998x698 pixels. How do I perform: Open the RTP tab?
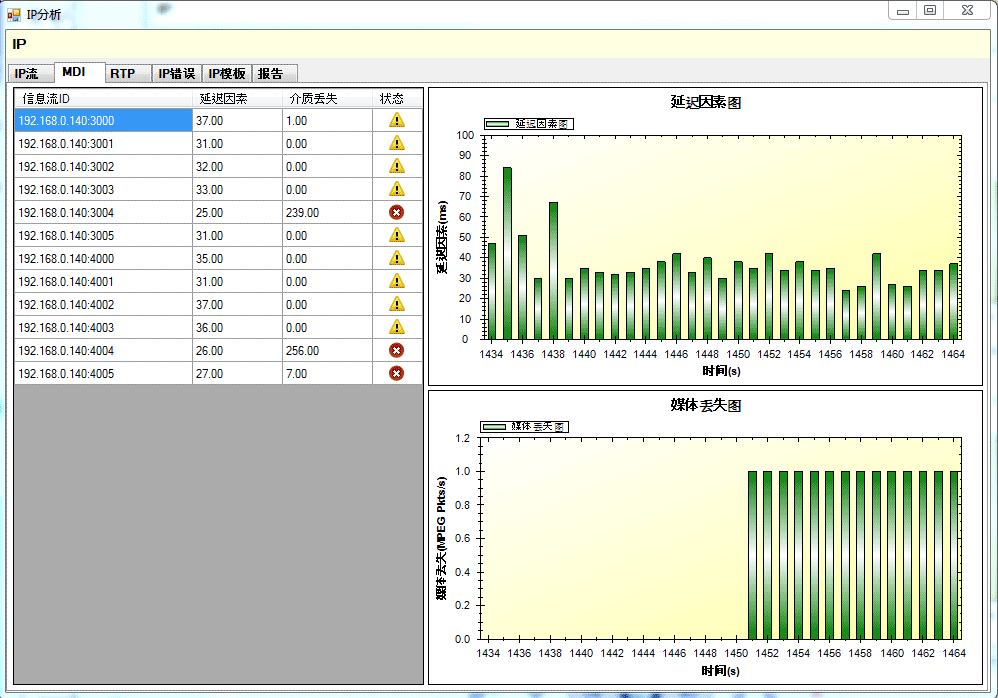[x=123, y=74]
